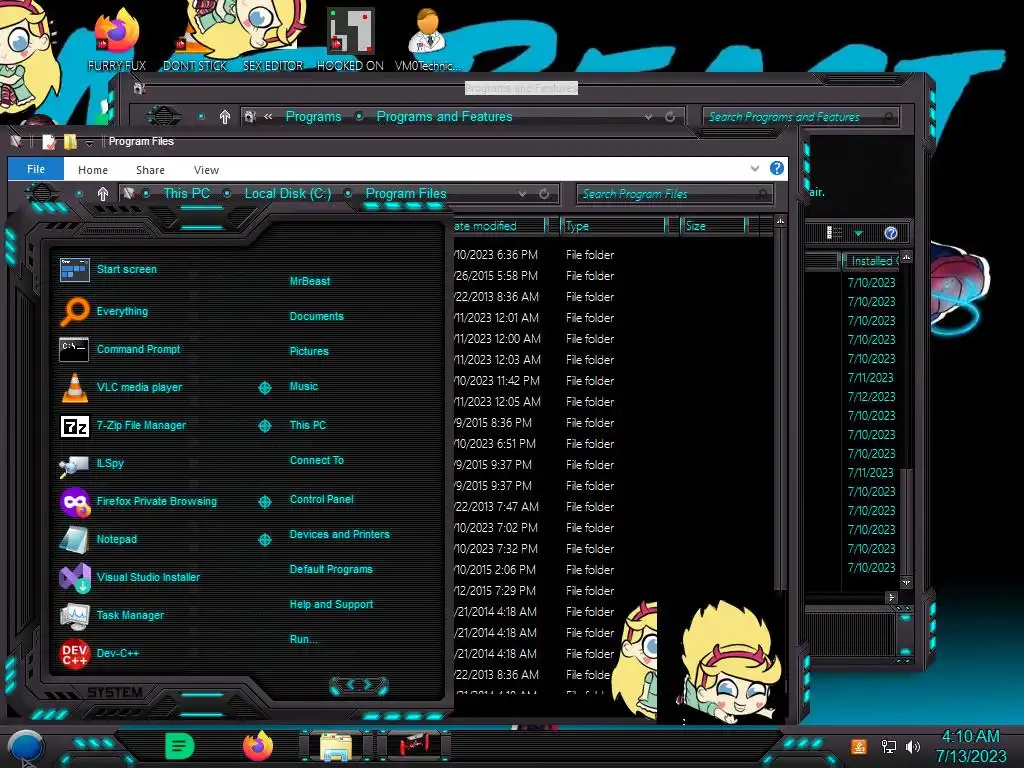Open Control Panel from start menu
1024x768 pixels.
tap(321, 499)
